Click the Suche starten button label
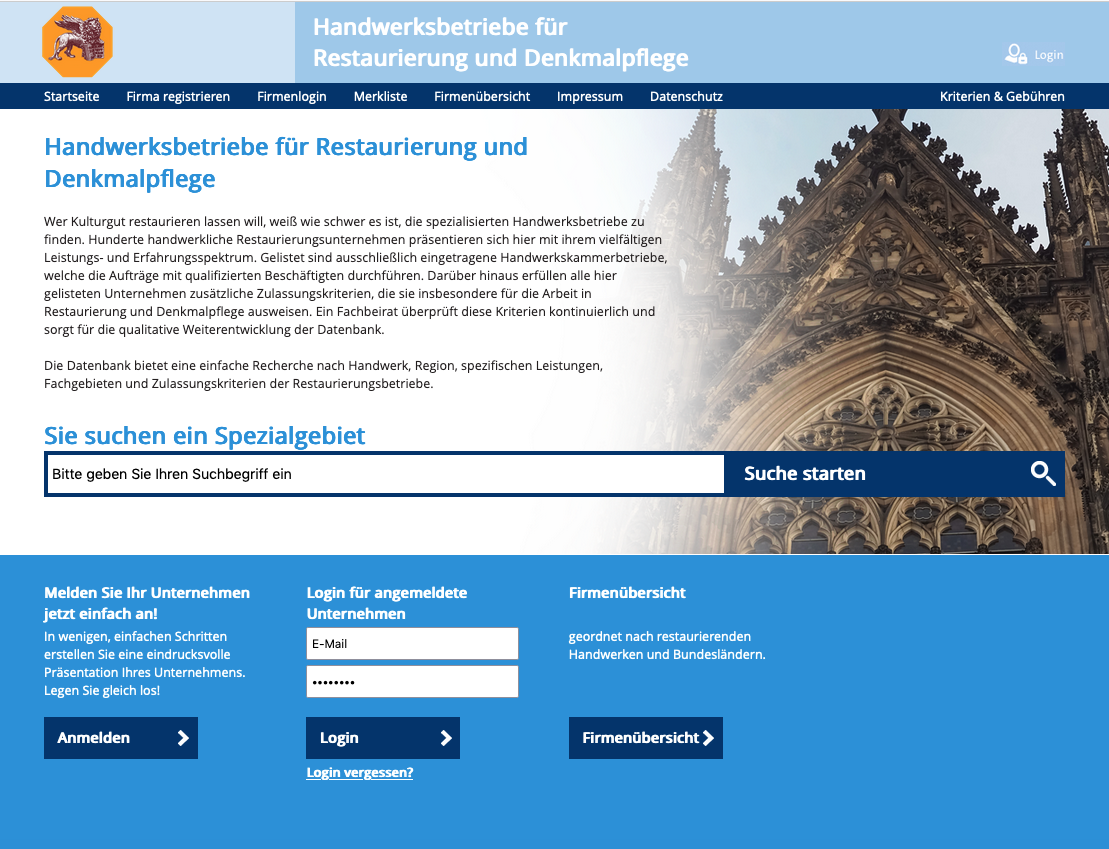The image size is (1109, 849). coord(804,473)
